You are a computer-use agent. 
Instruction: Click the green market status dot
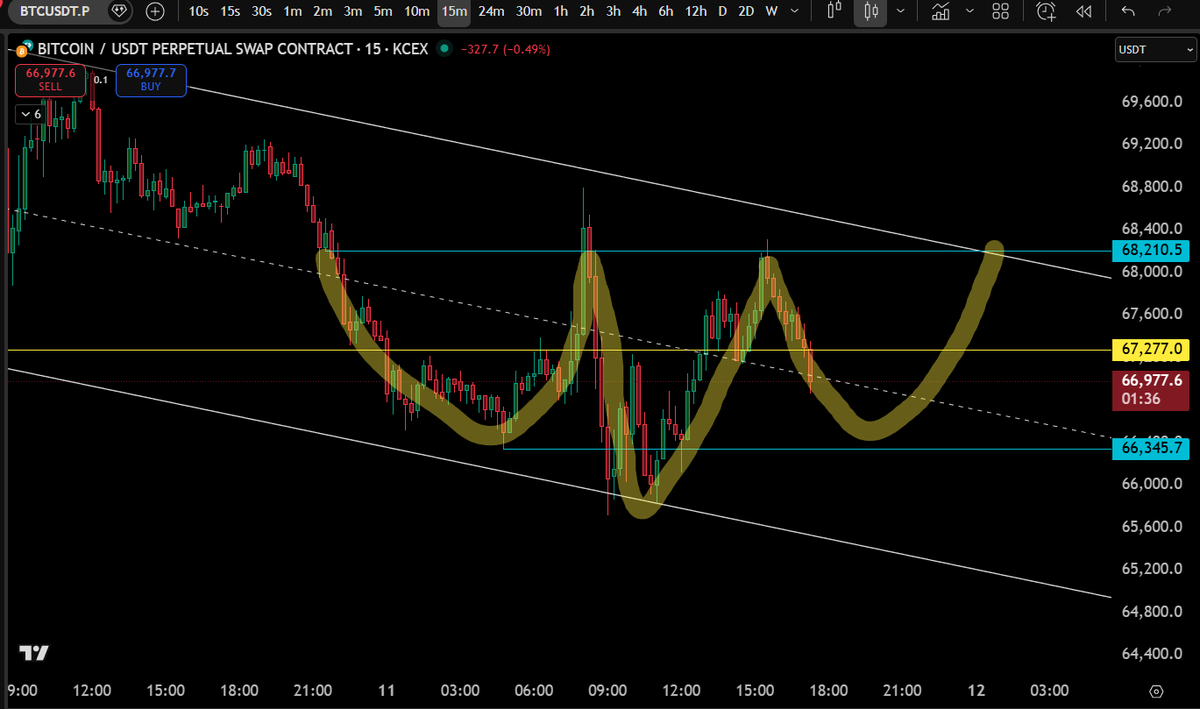click(x=445, y=49)
